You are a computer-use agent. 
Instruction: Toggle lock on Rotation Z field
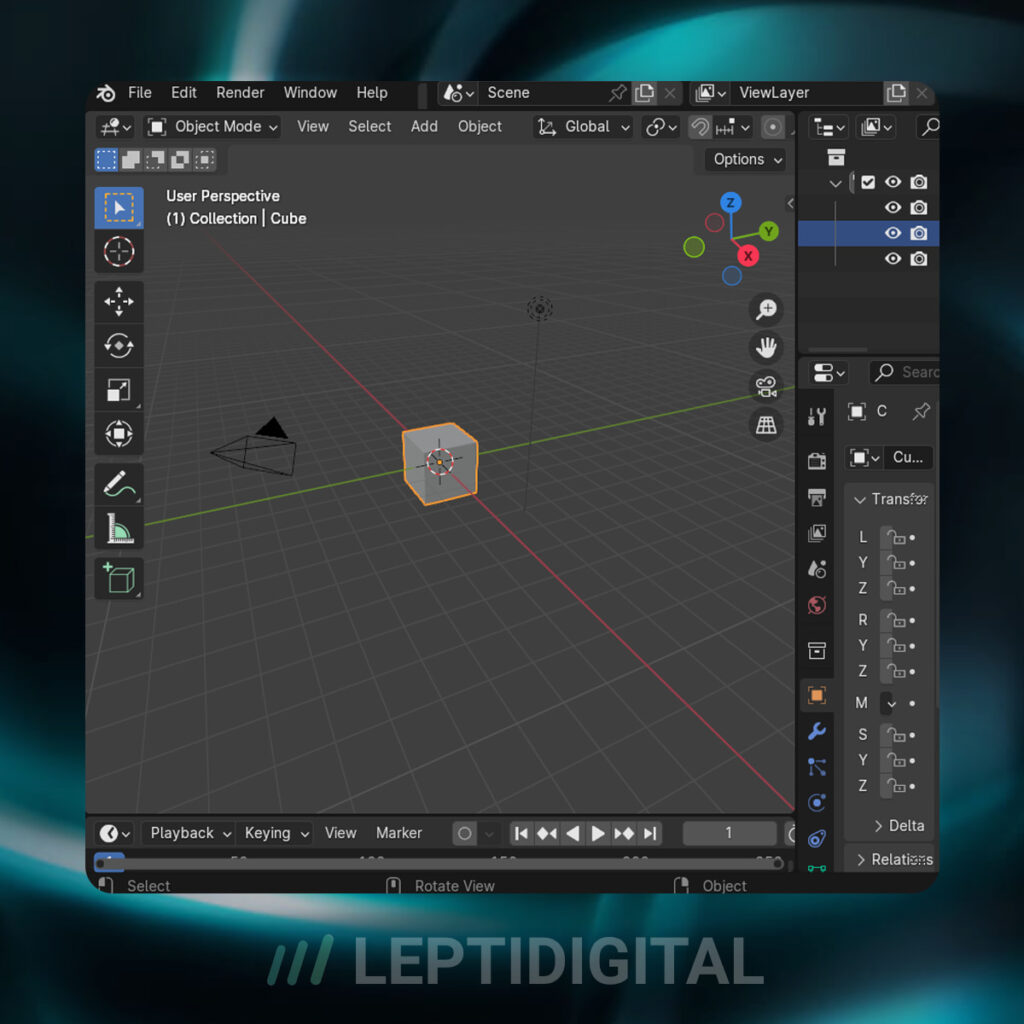click(895, 671)
